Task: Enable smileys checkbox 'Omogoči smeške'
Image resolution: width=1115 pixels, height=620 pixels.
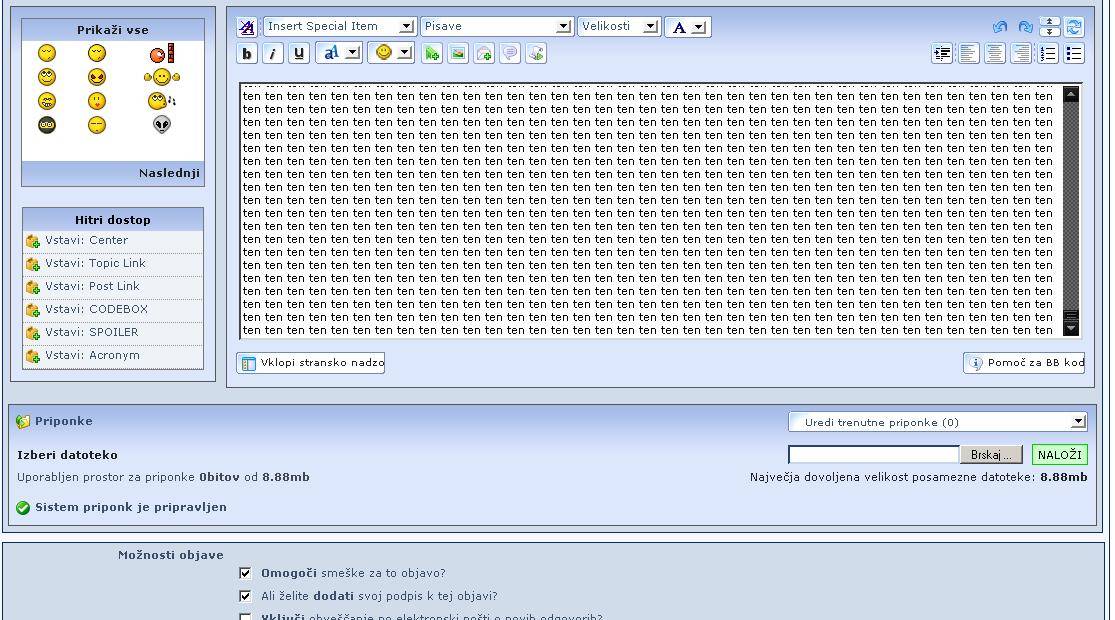Action: pyautogui.click(x=245, y=573)
